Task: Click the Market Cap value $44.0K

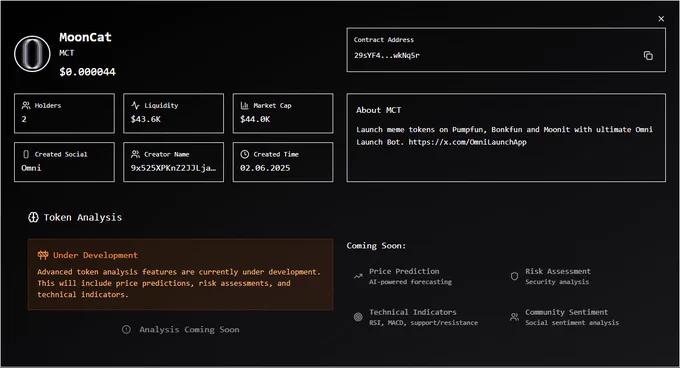Action: (255, 119)
